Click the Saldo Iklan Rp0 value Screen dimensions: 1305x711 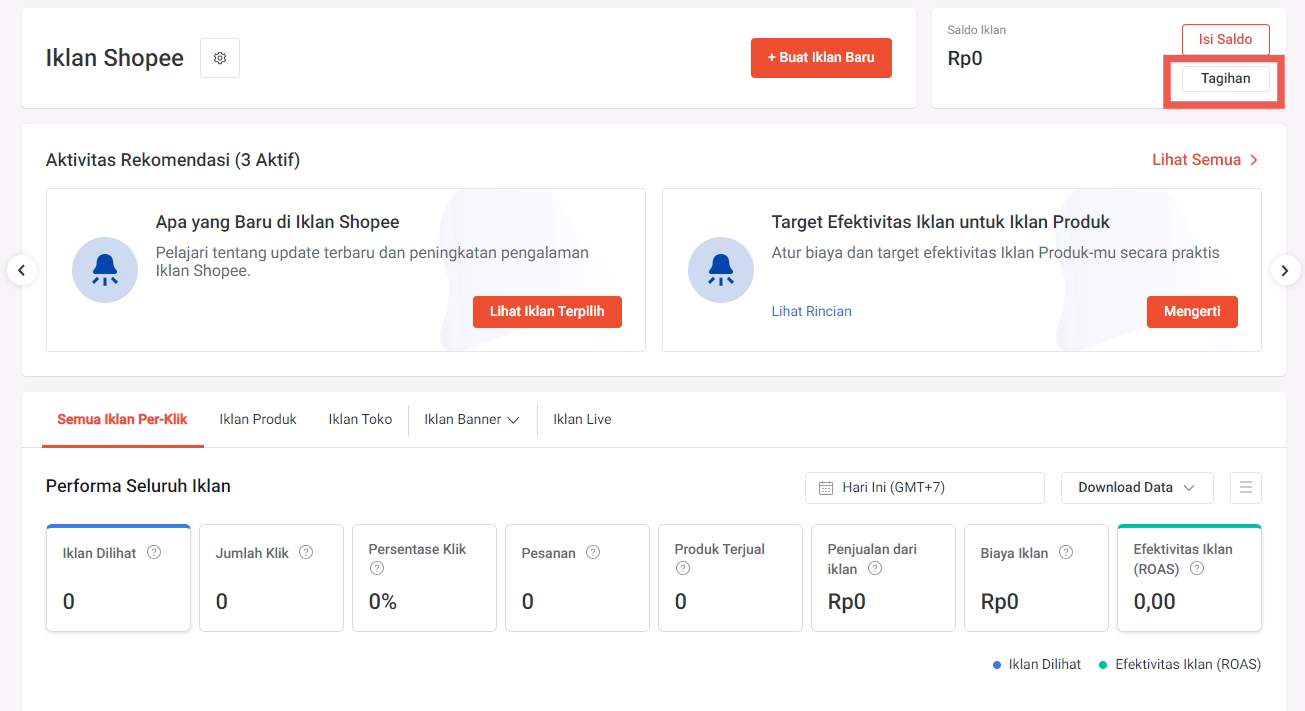pos(965,58)
